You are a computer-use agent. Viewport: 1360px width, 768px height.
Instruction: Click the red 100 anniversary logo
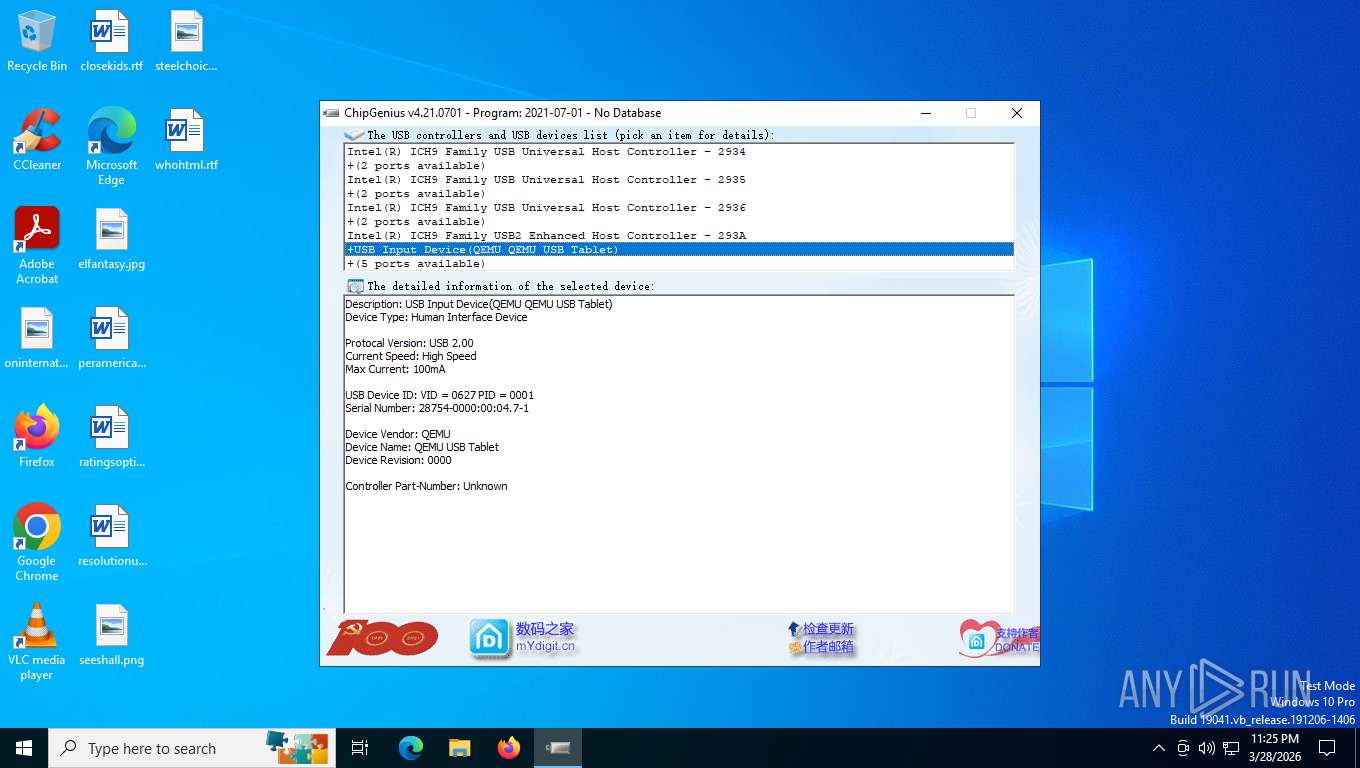pos(382,637)
